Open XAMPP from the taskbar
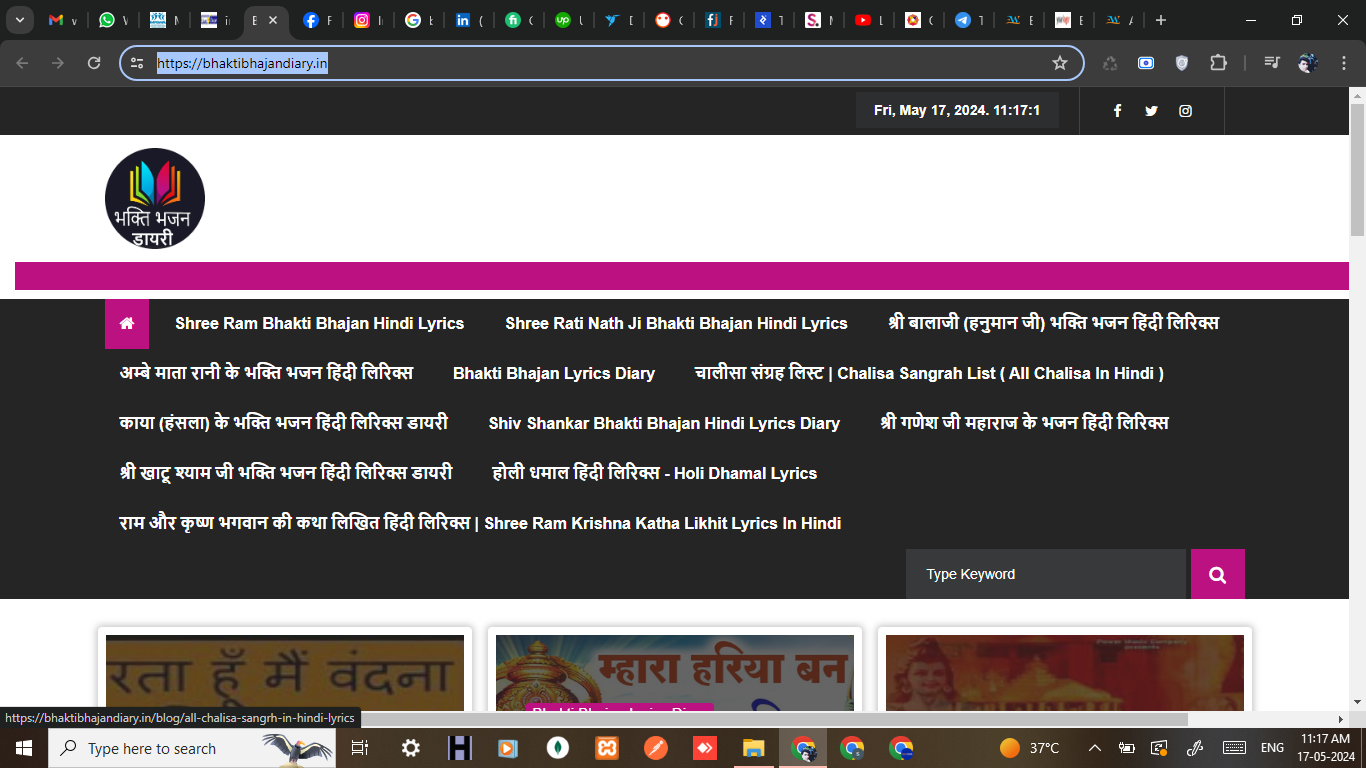Image resolution: width=1366 pixels, height=768 pixels. (x=606, y=748)
